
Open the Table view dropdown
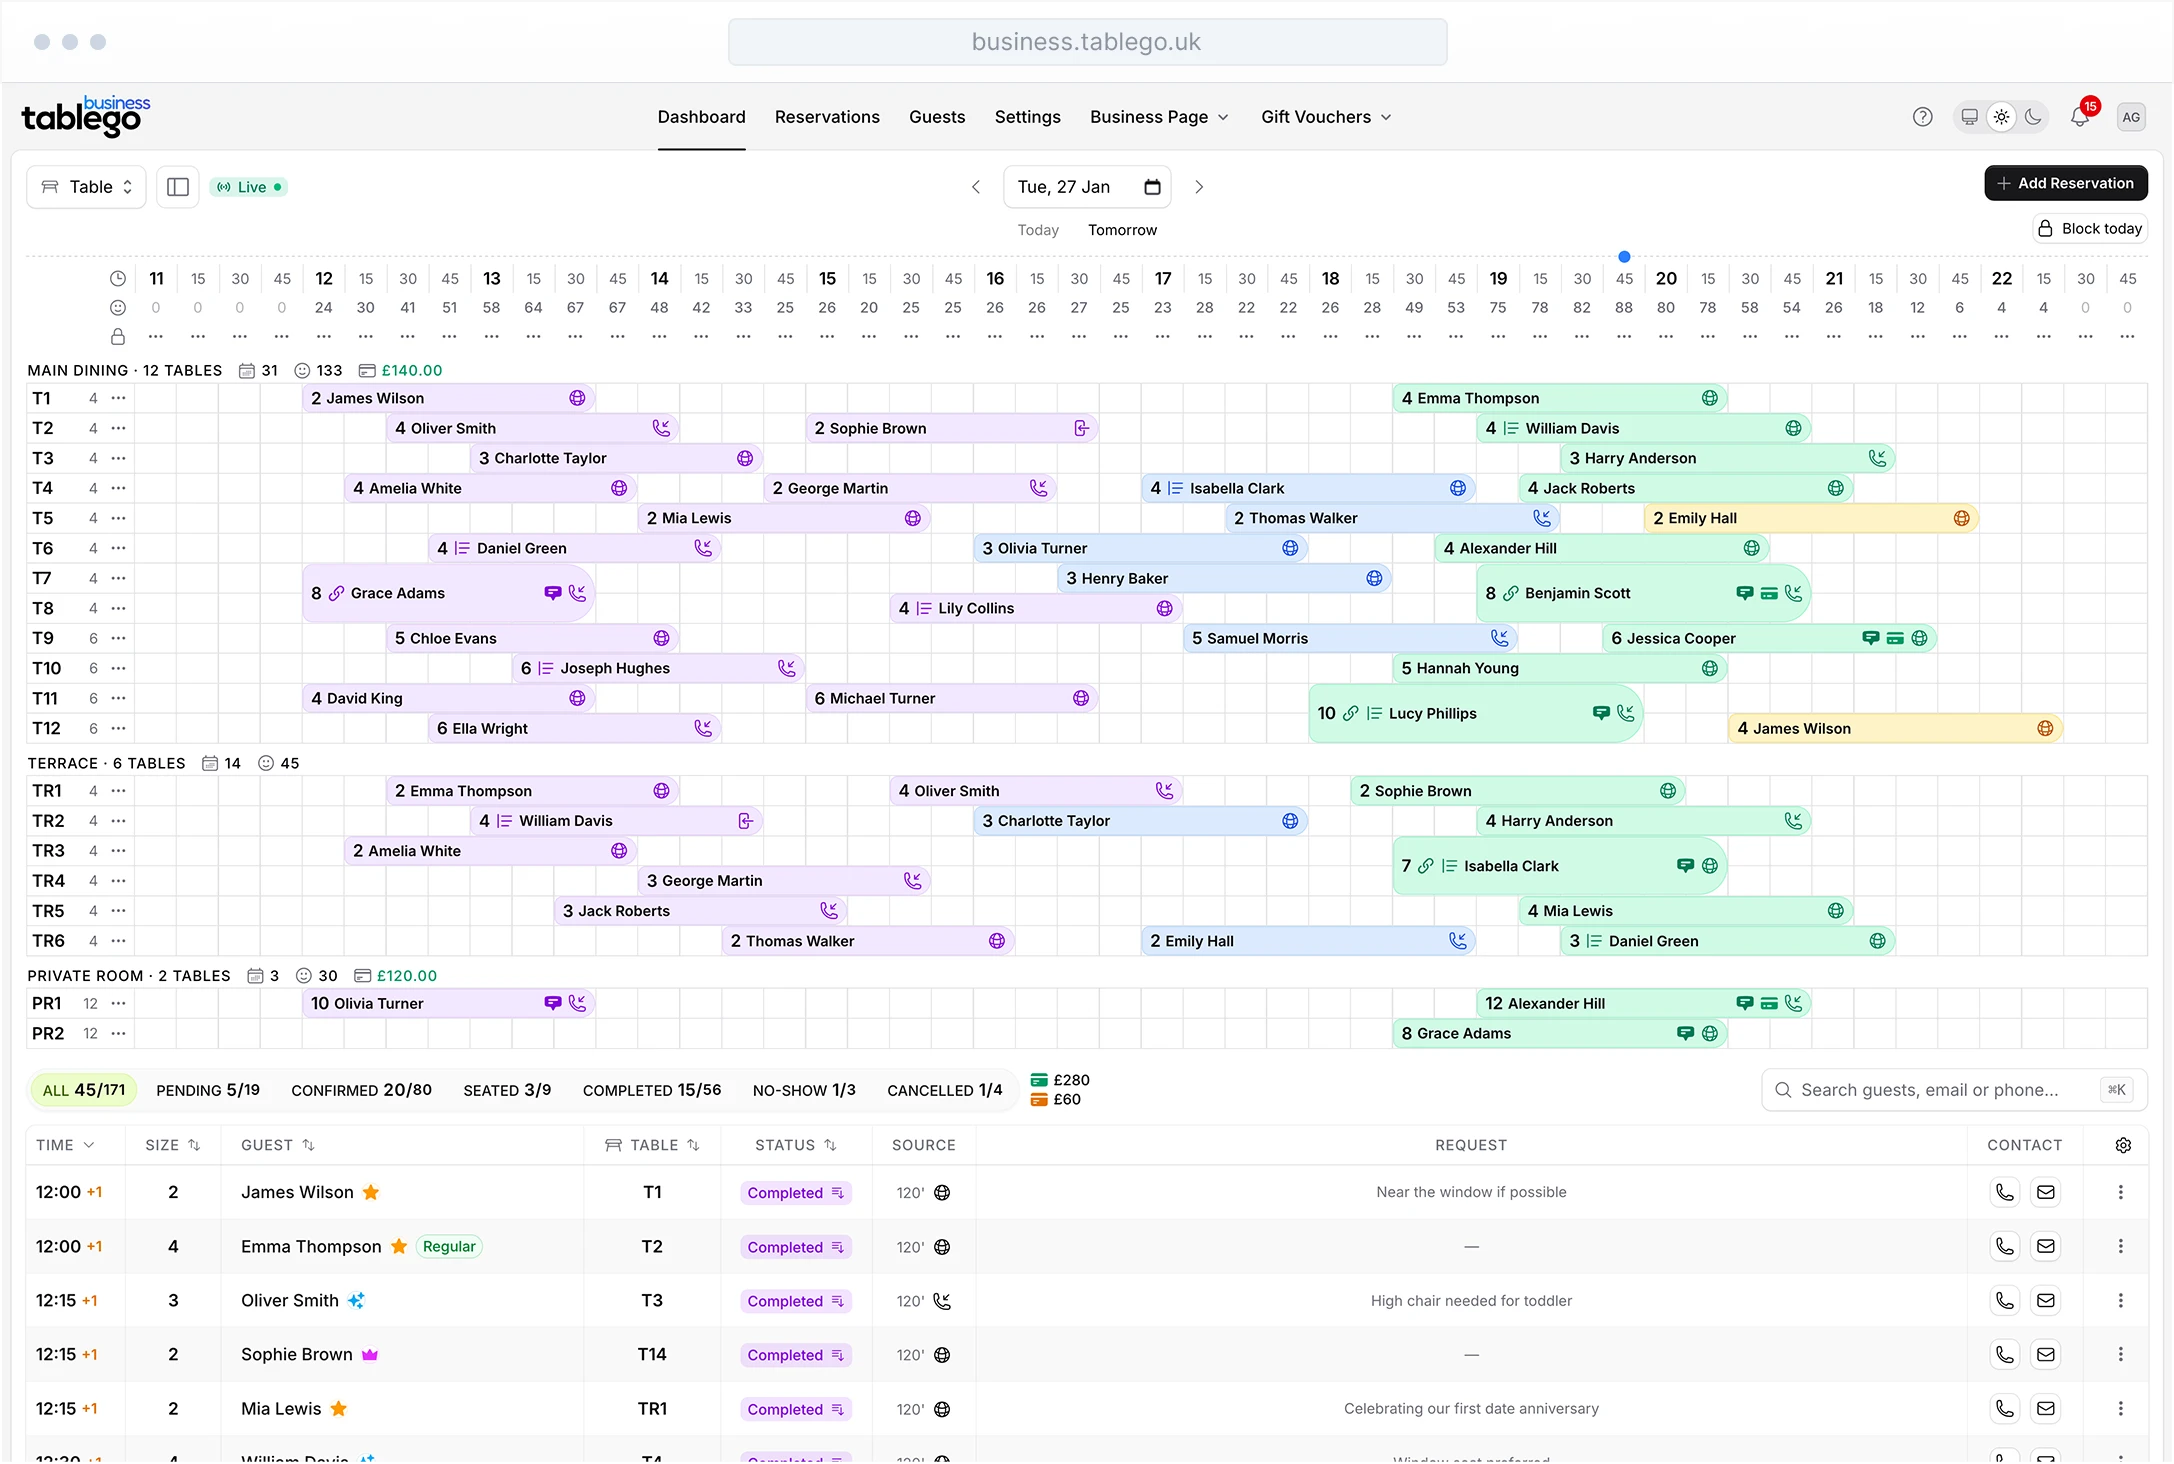coord(87,187)
